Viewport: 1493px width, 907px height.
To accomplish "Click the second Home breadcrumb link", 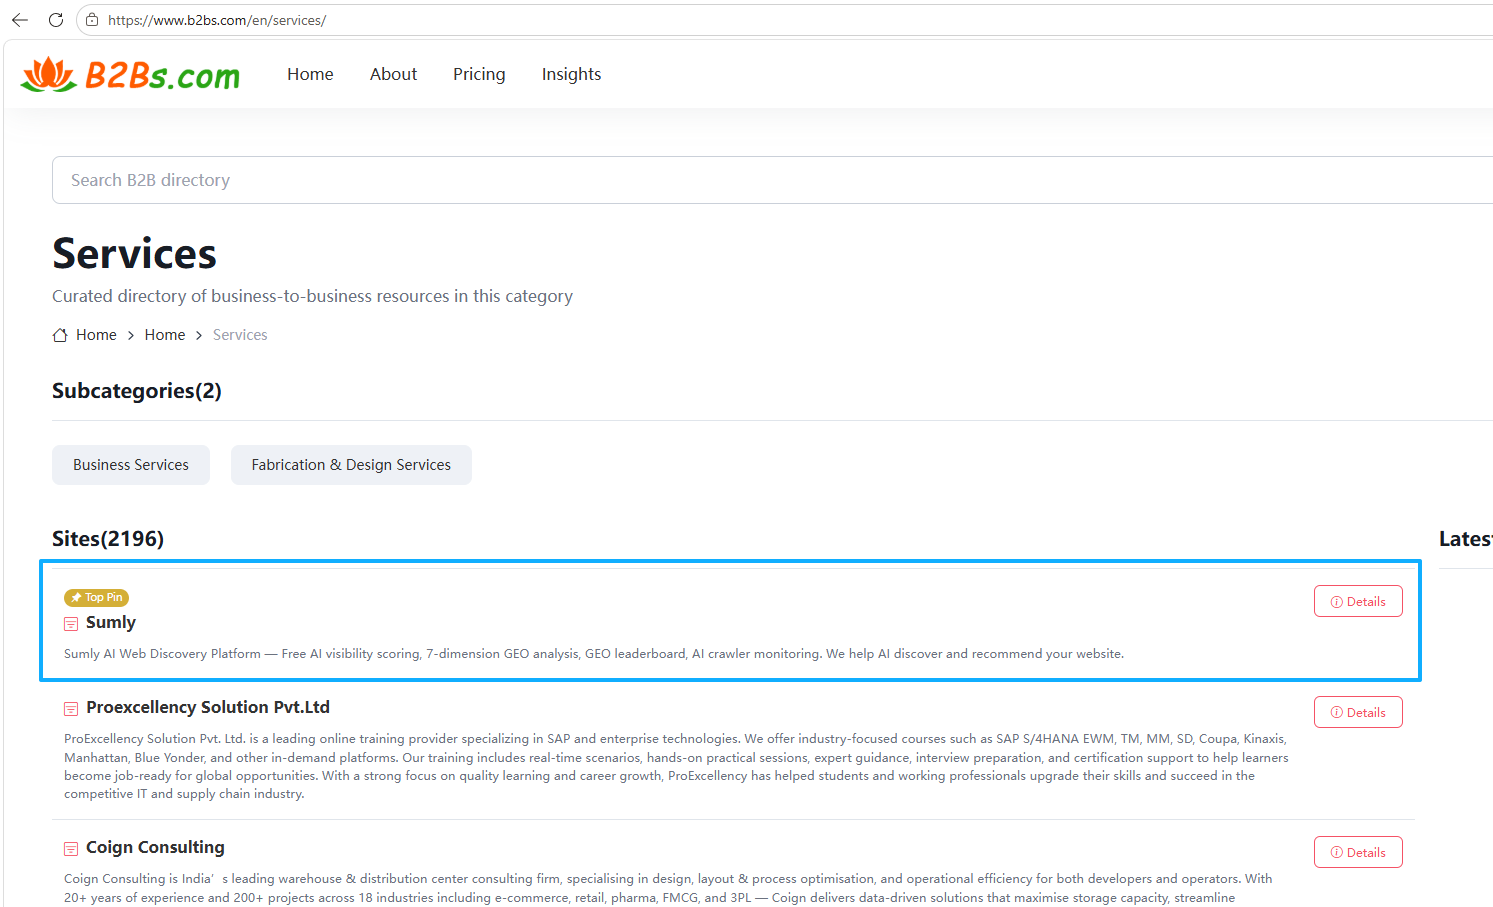I will tap(165, 335).
